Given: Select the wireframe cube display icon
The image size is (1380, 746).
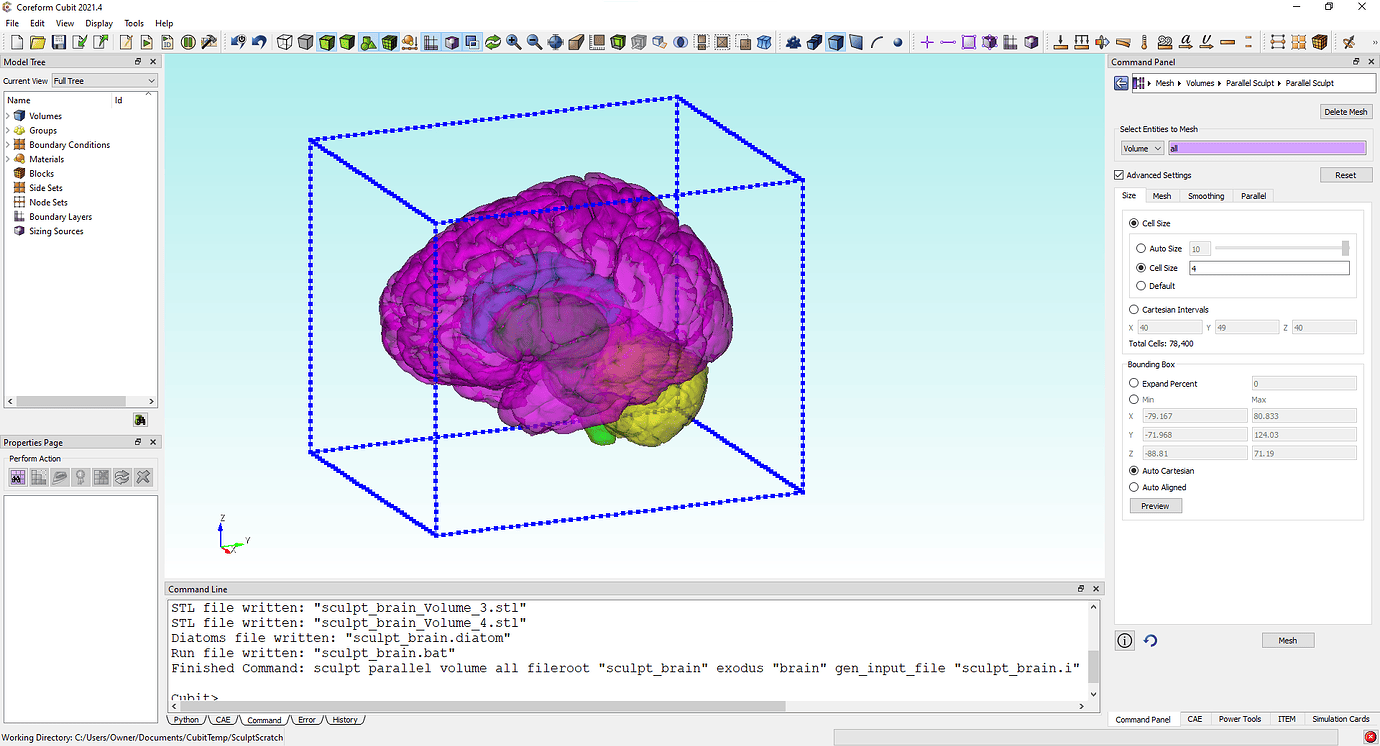Looking at the screenshot, I should [285, 42].
